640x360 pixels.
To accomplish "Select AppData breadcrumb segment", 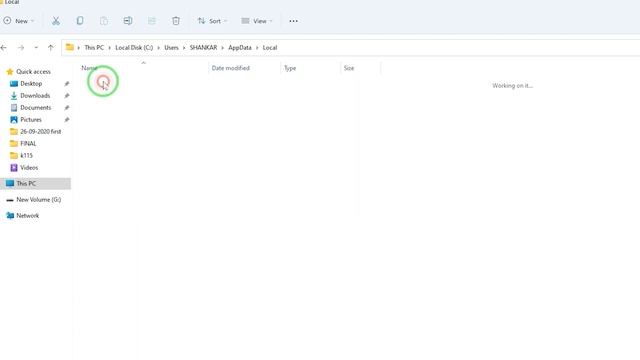I will click(240, 48).
